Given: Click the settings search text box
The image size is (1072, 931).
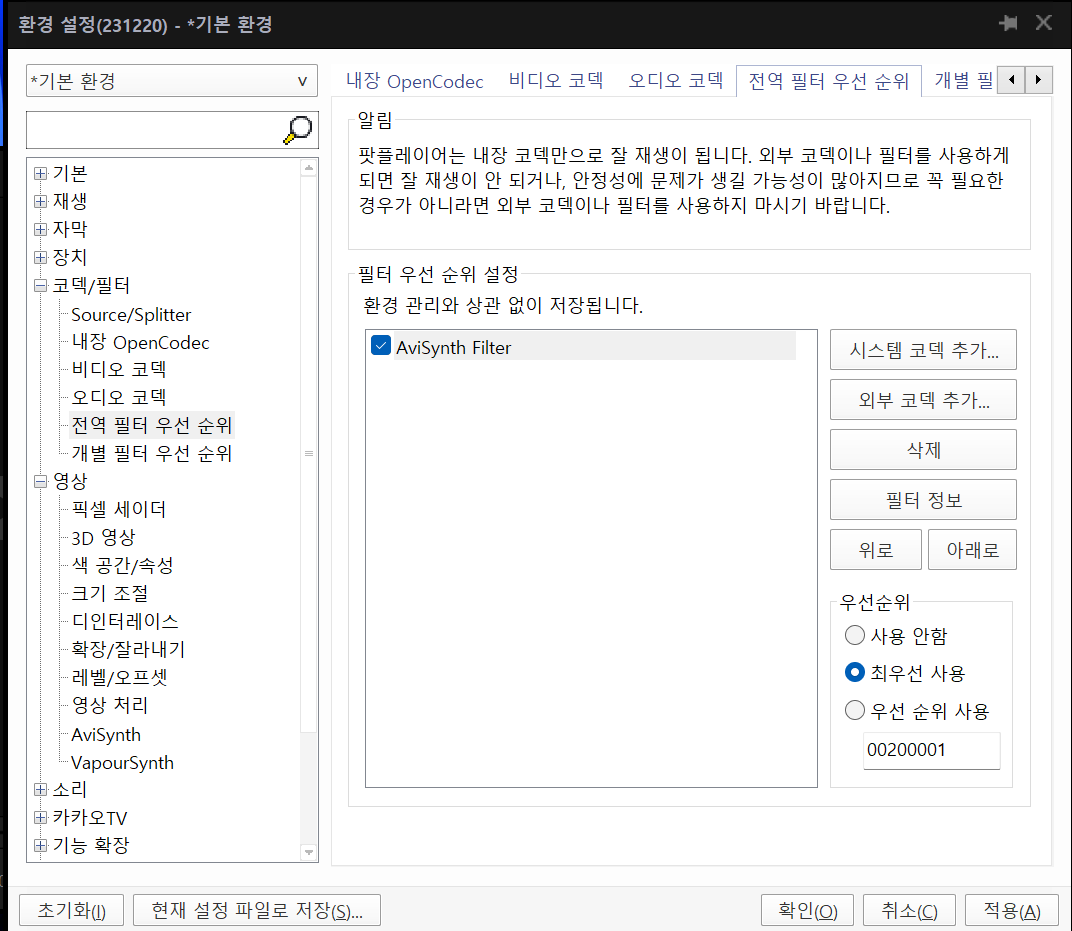Looking at the screenshot, I should click(152, 129).
